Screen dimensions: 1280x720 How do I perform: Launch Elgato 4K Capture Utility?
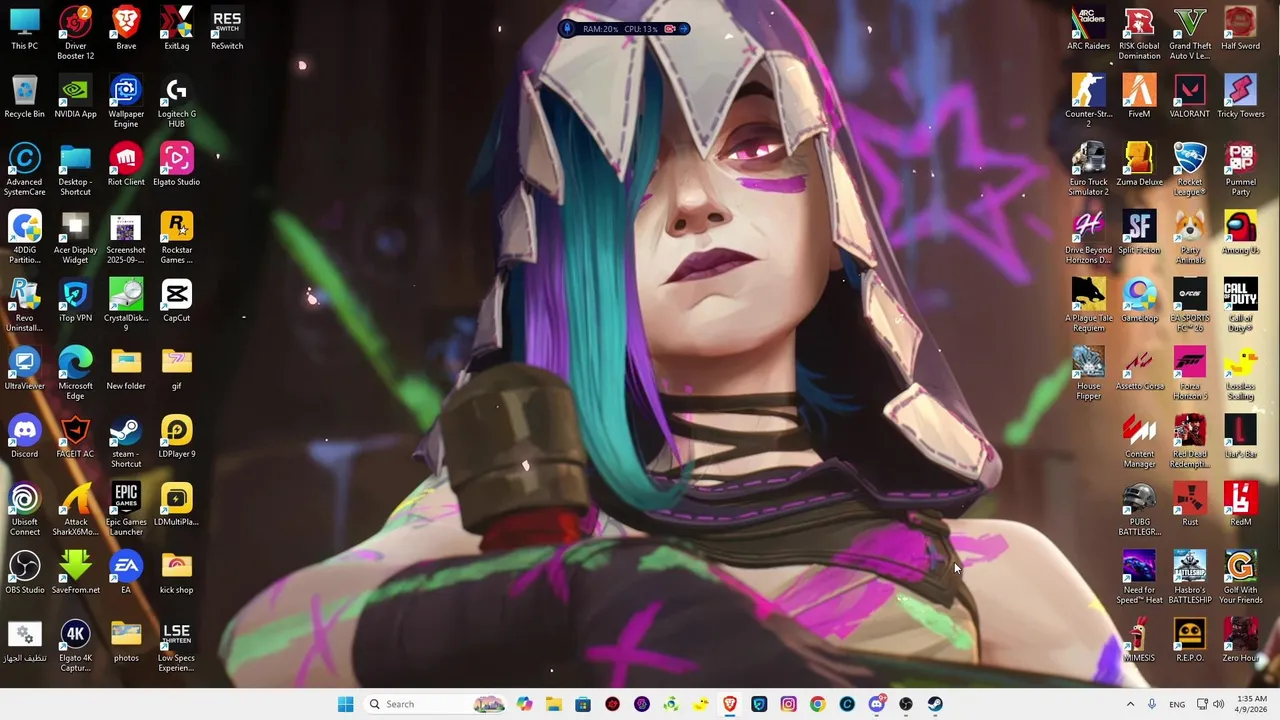[76, 646]
